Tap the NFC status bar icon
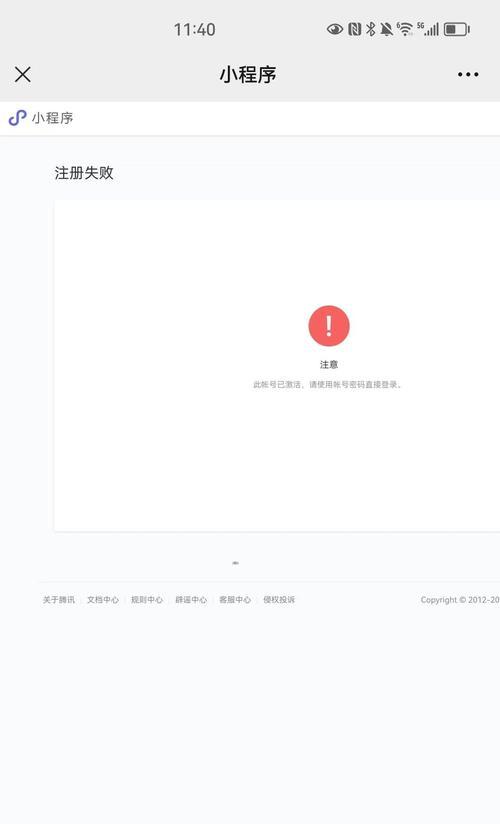Image resolution: width=500 pixels, height=824 pixels. coord(355,29)
